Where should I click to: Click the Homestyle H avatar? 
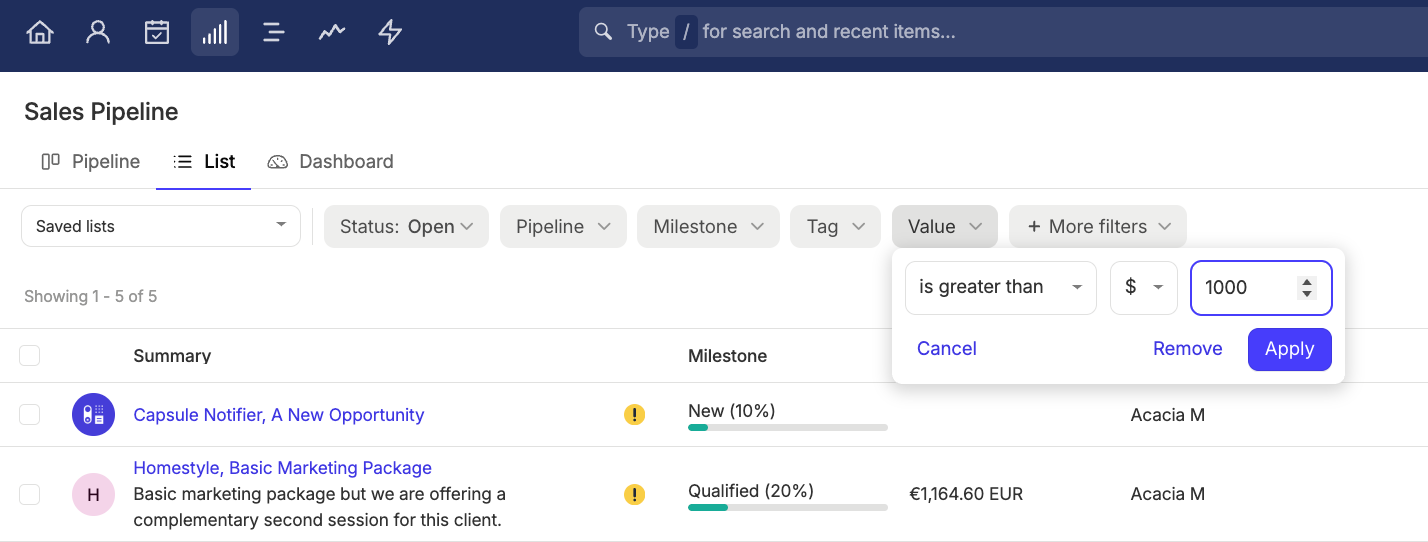(x=93, y=494)
